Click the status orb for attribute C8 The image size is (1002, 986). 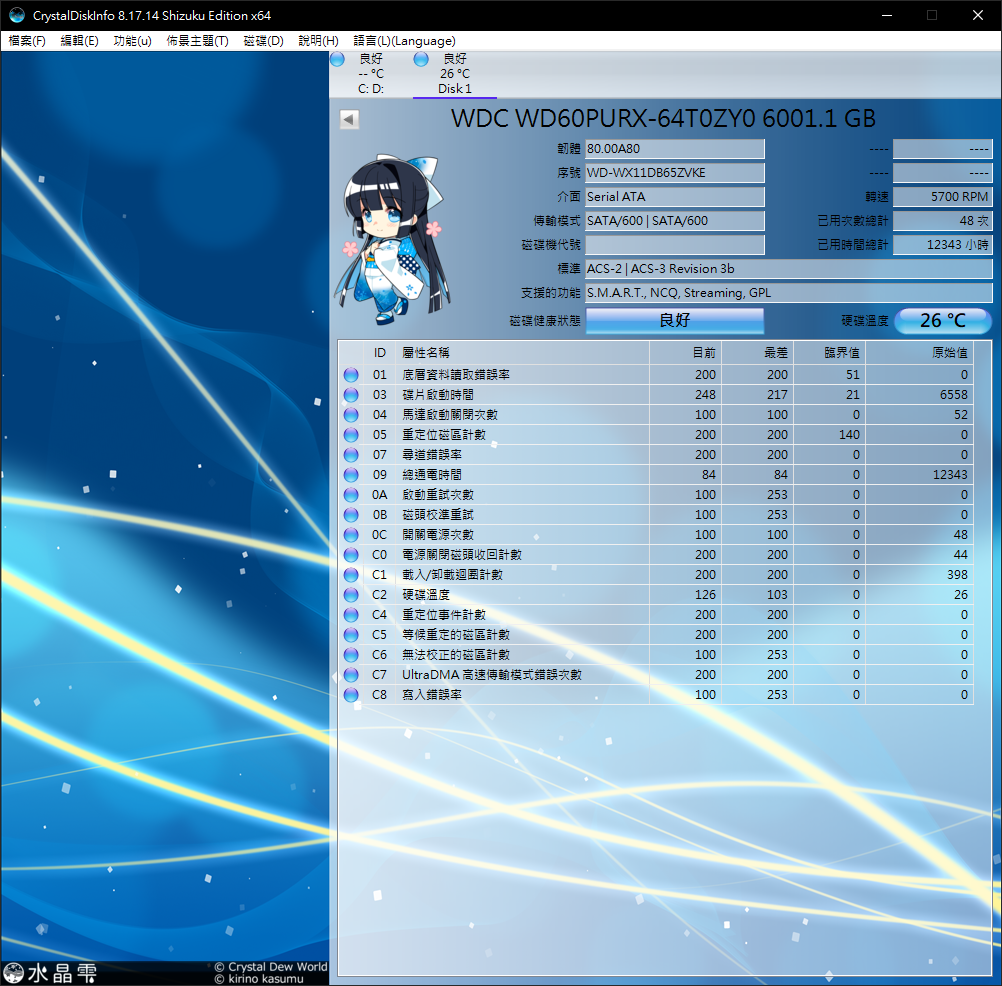(x=351, y=695)
